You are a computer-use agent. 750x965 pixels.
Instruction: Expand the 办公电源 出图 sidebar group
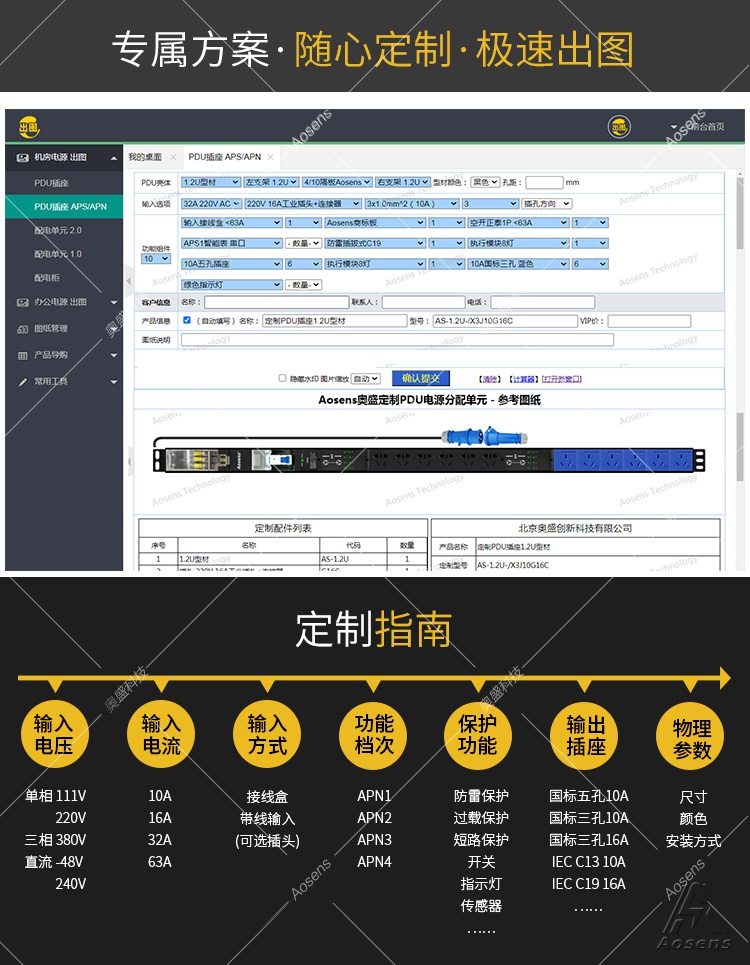(114, 302)
